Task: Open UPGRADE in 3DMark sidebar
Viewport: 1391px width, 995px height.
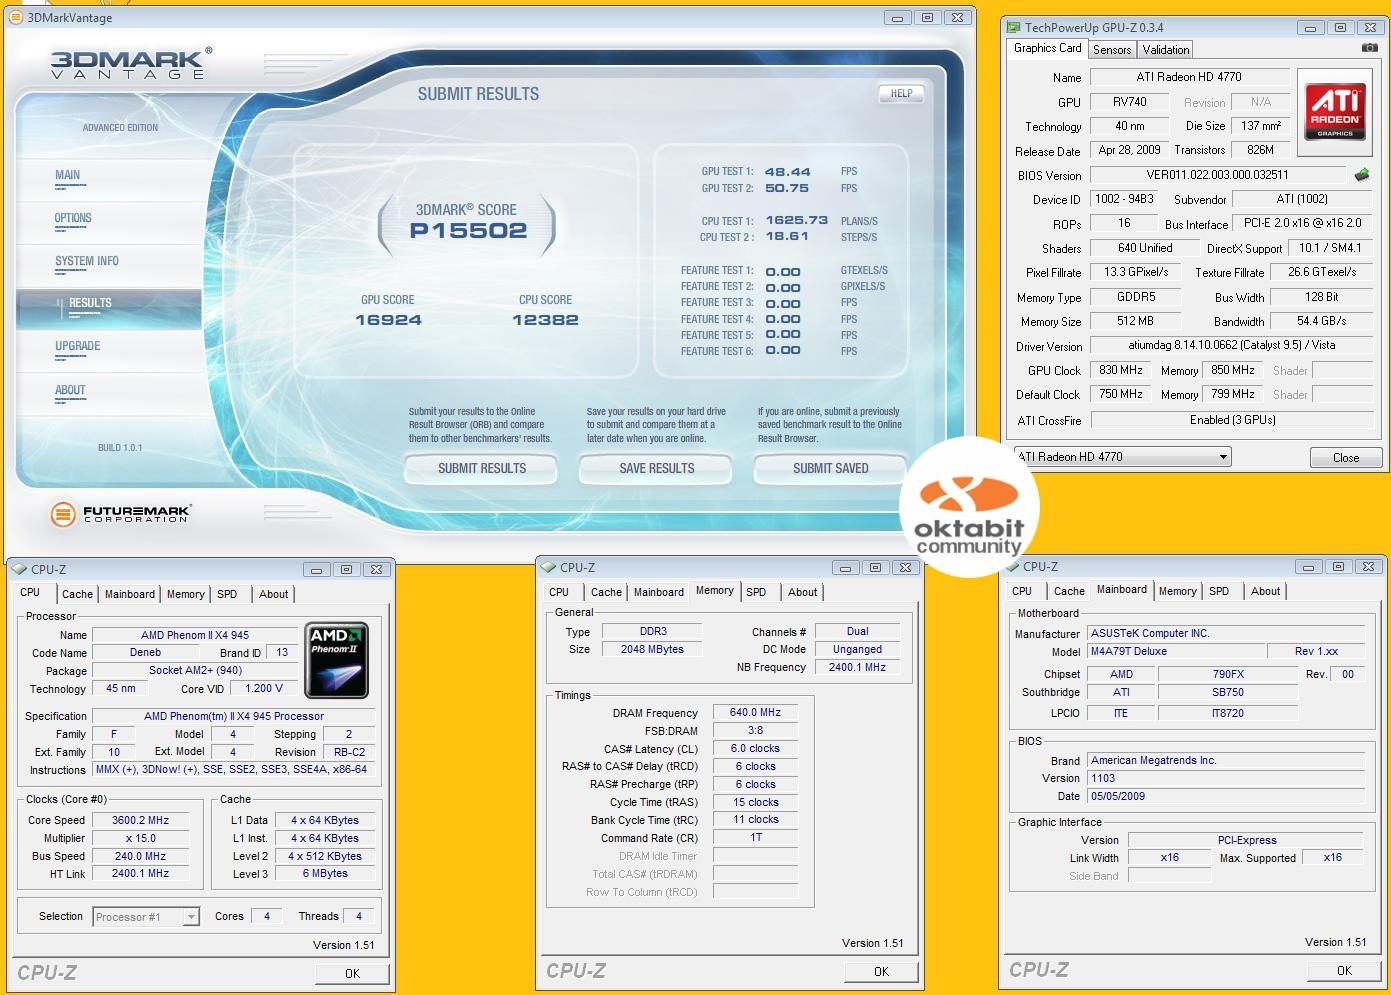Action: (78, 346)
